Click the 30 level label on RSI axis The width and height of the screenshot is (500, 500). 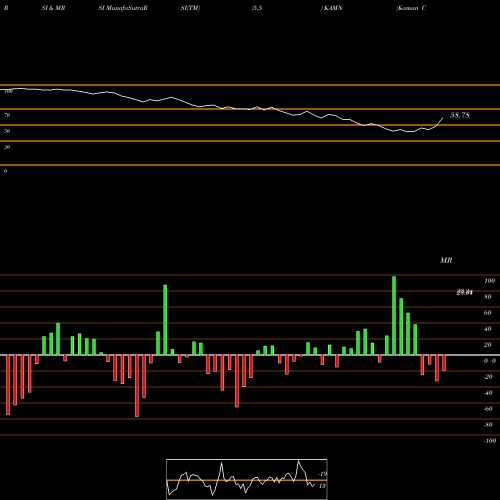point(7,147)
